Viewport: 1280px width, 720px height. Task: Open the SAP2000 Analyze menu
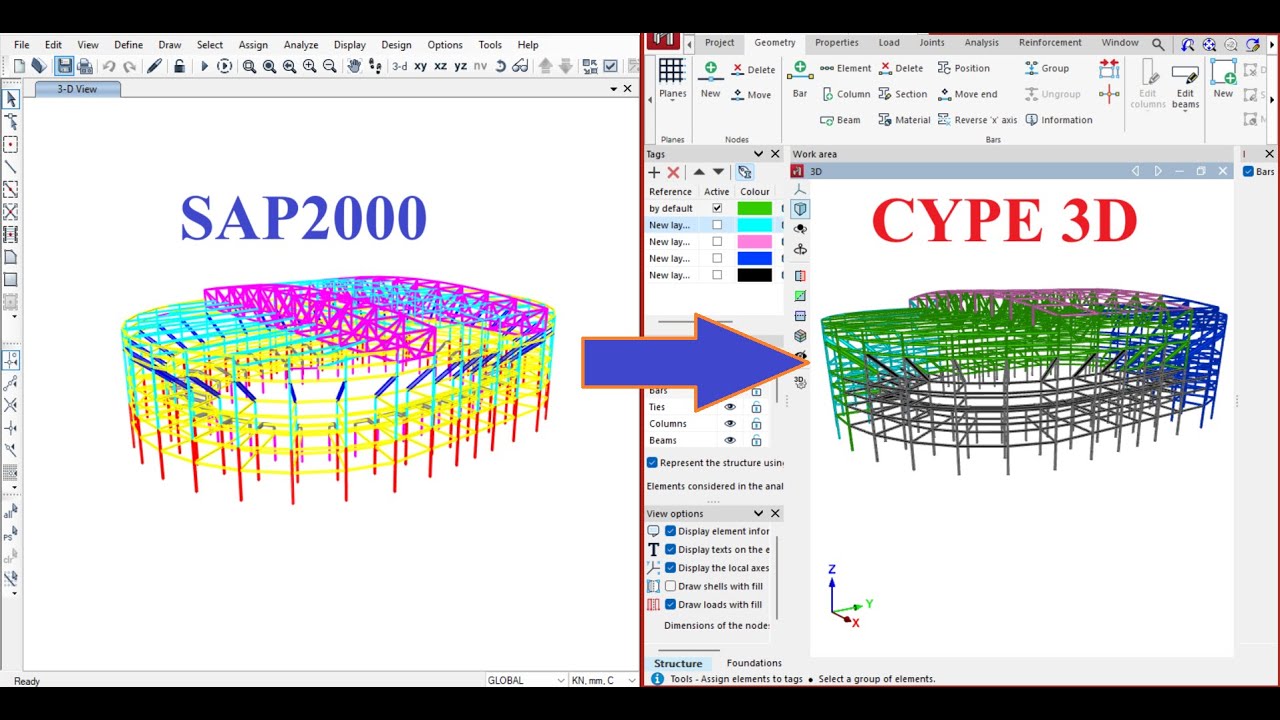(301, 45)
